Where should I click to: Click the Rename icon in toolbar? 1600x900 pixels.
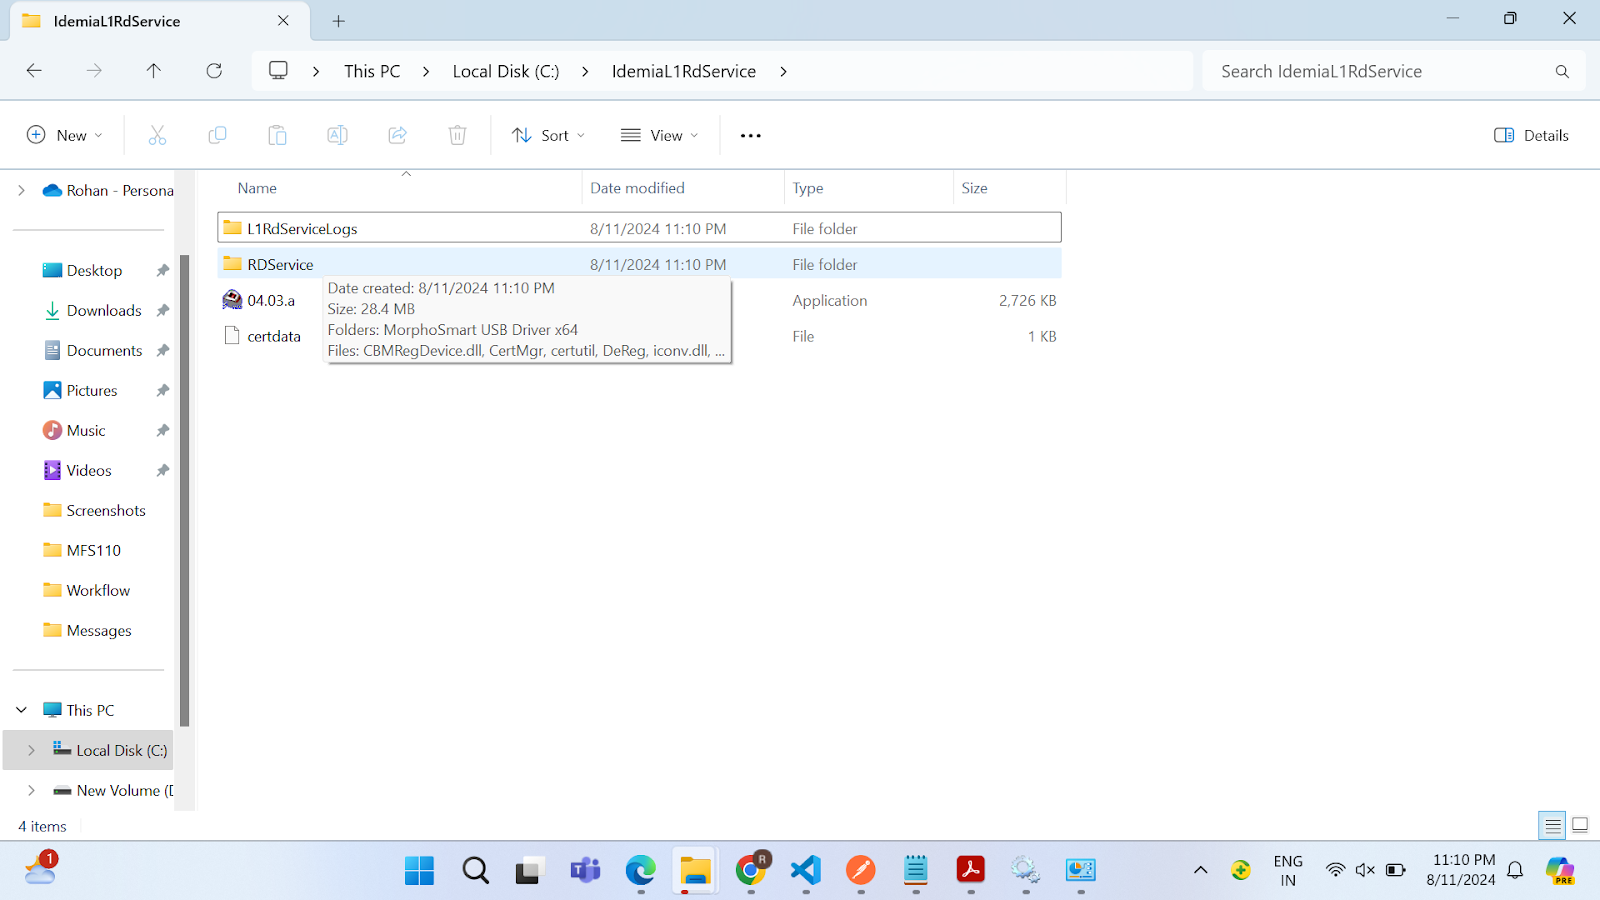337,135
